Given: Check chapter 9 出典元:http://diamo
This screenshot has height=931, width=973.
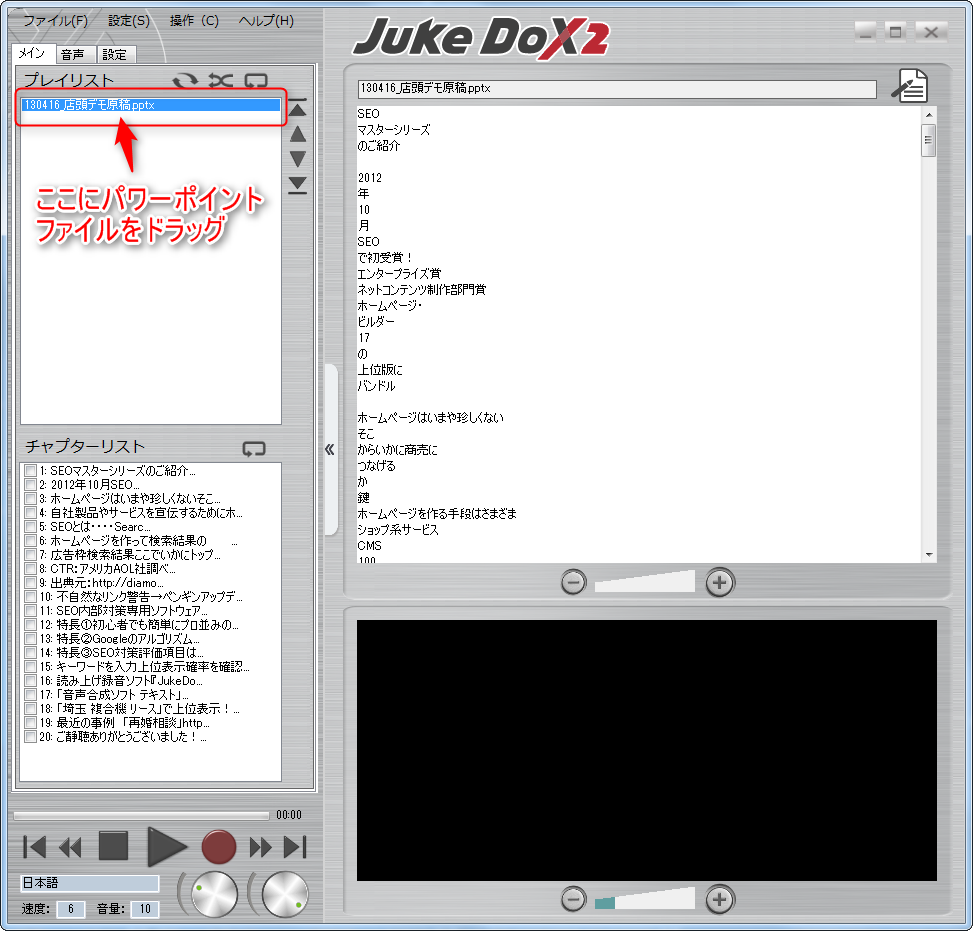Looking at the screenshot, I should pyautogui.click(x=30, y=583).
